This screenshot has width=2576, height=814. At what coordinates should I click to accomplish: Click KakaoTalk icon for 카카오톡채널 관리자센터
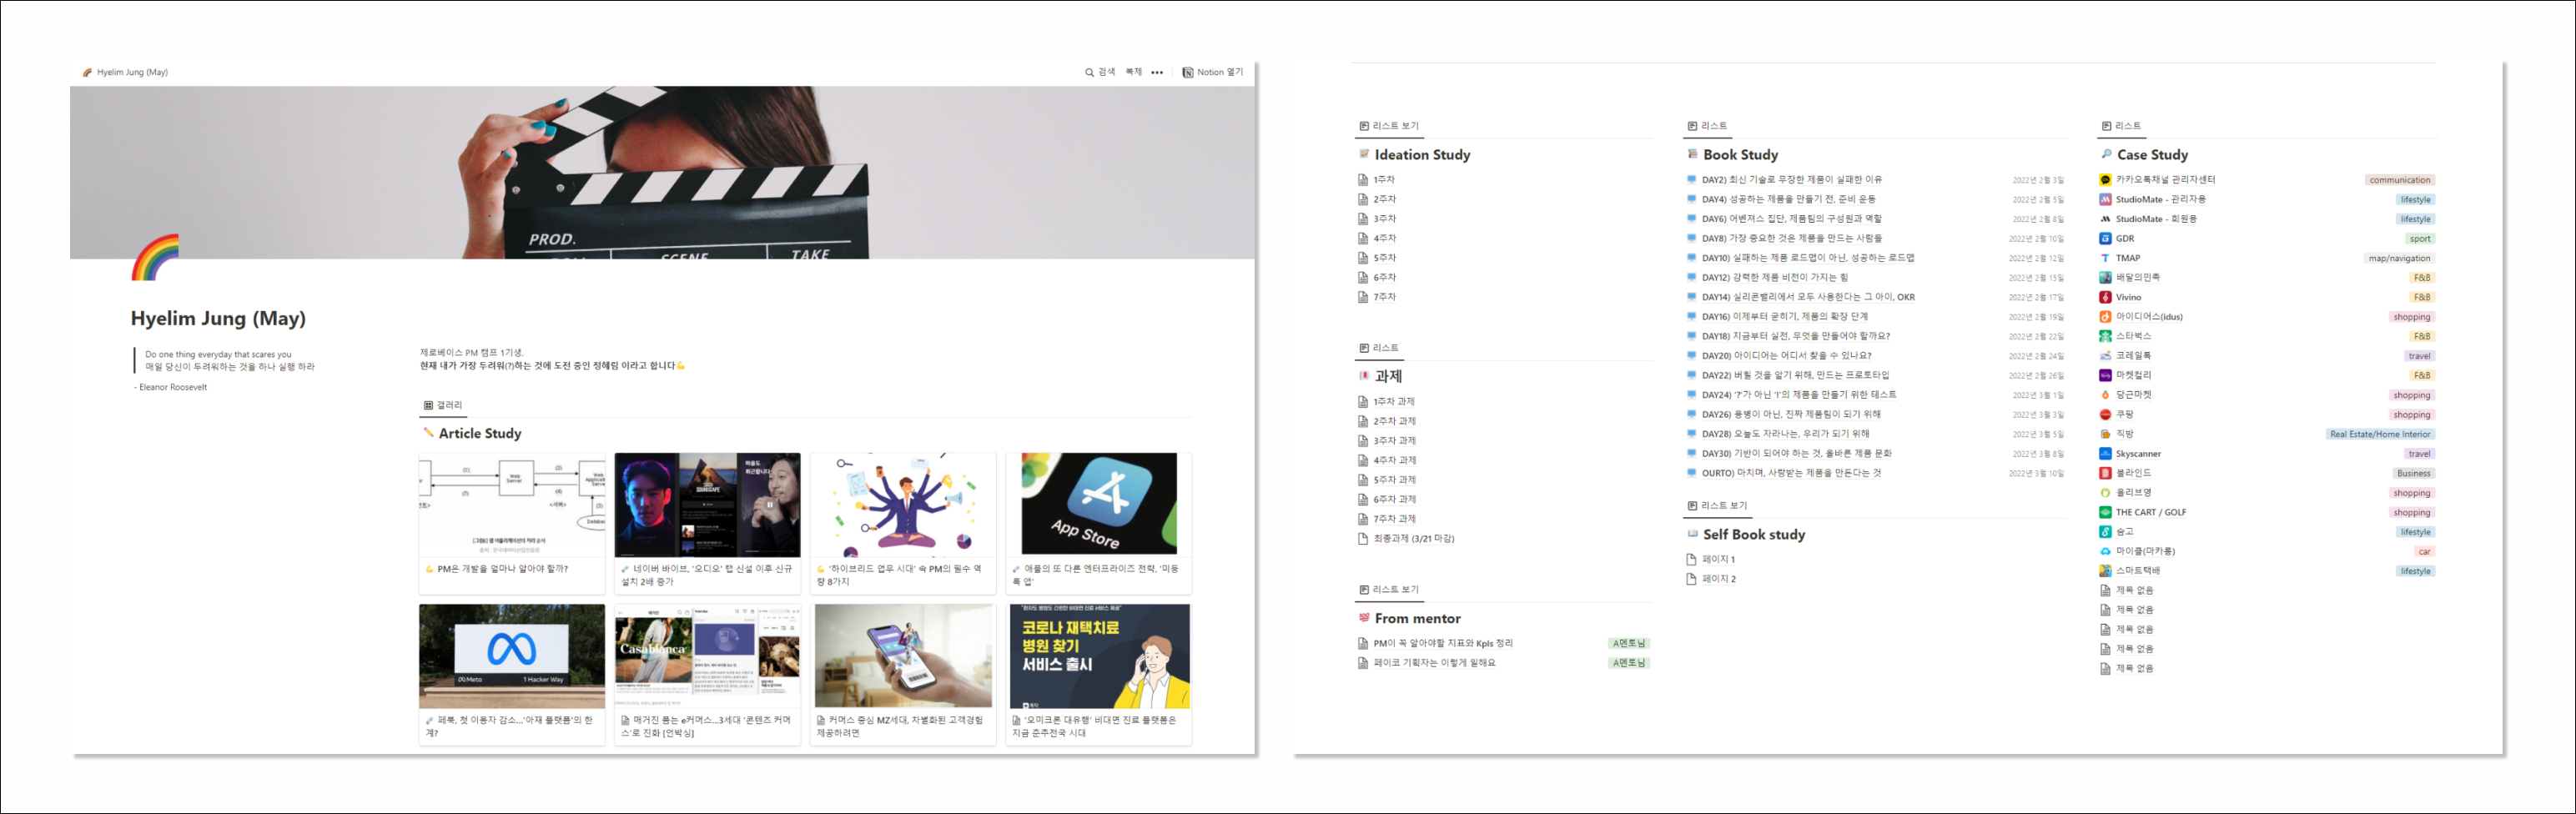pyautogui.click(x=2105, y=180)
